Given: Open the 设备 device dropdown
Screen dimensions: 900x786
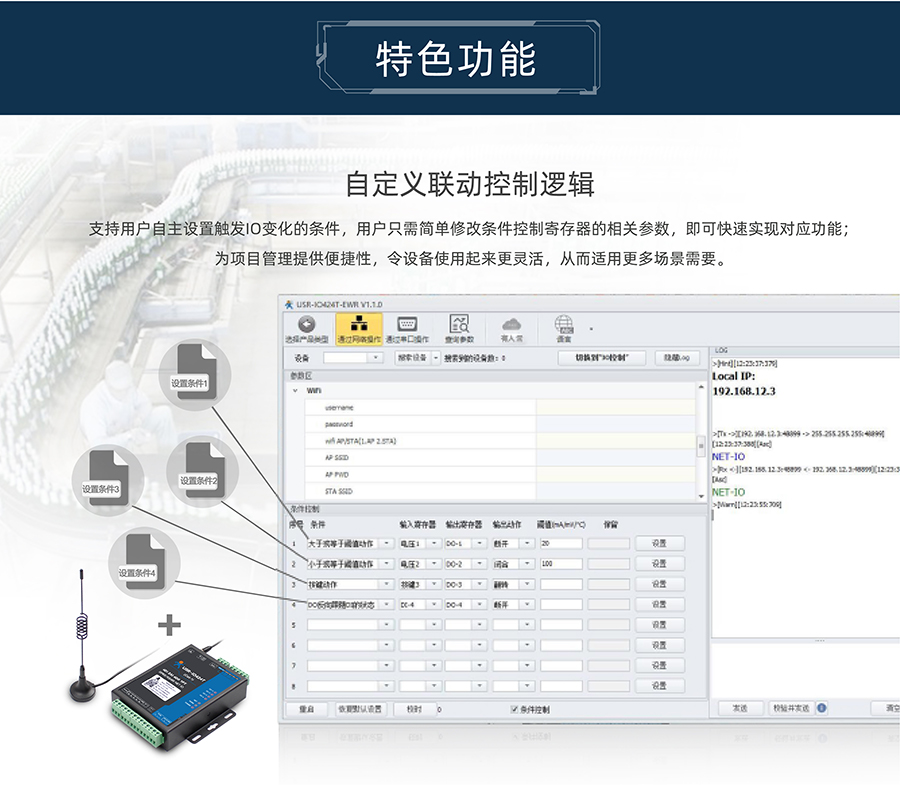Looking at the screenshot, I should 376,358.
